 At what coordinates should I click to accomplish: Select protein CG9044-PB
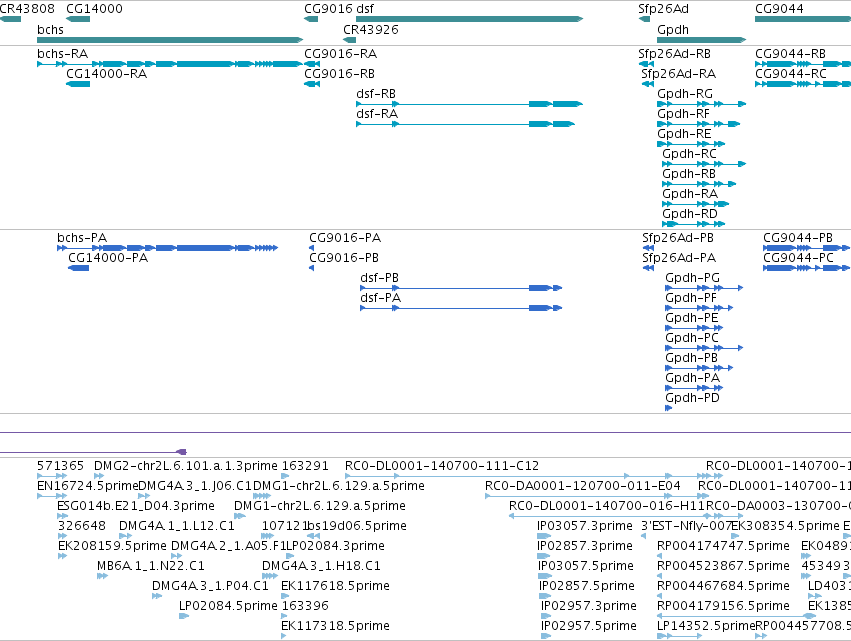pos(806,248)
